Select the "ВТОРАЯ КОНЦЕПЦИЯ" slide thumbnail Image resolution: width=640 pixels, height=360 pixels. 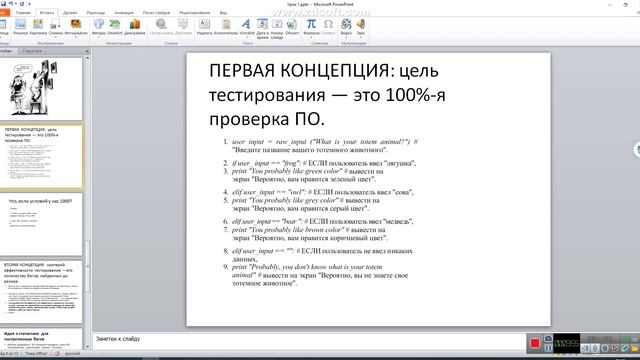(41, 292)
